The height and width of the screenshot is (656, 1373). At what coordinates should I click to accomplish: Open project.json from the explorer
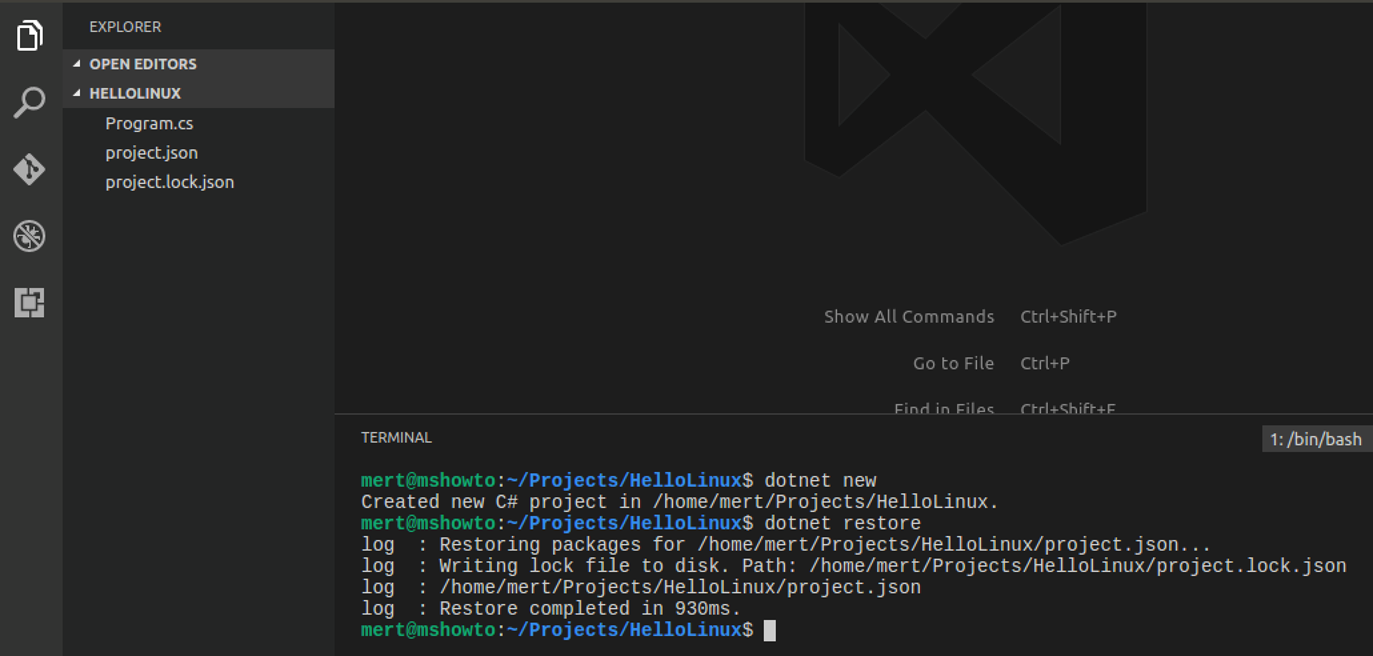[x=151, y=152]
